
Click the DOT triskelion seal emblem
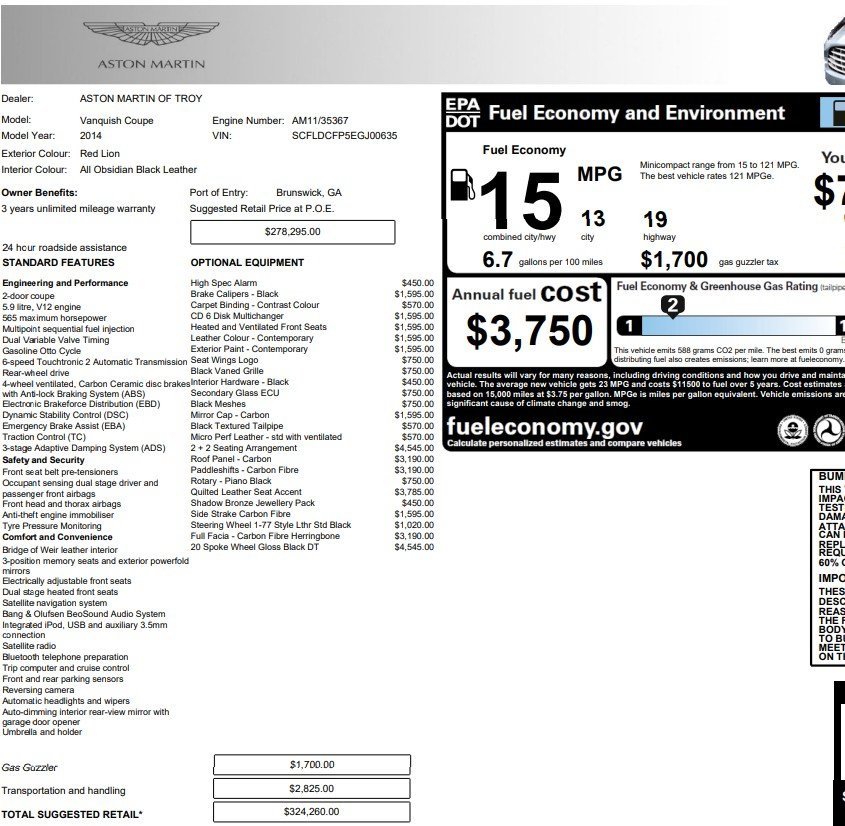click(829, 431)
